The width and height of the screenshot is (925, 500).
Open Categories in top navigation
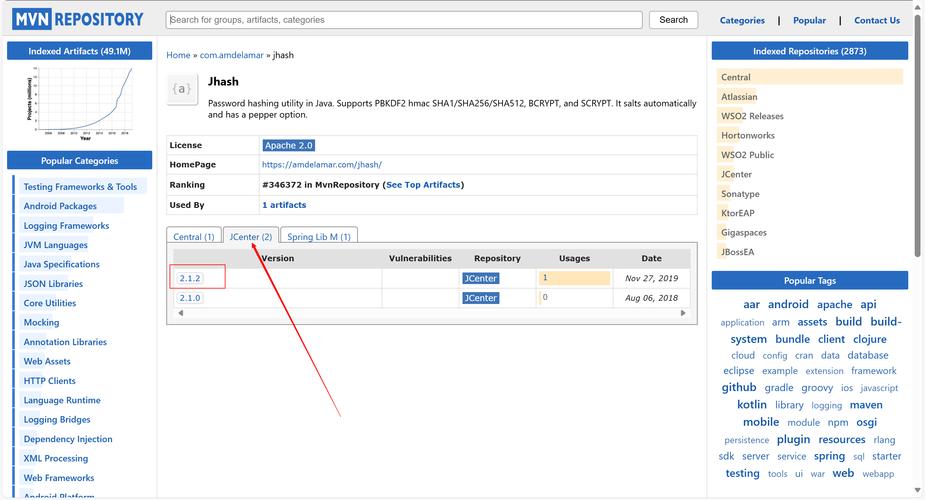742,20
